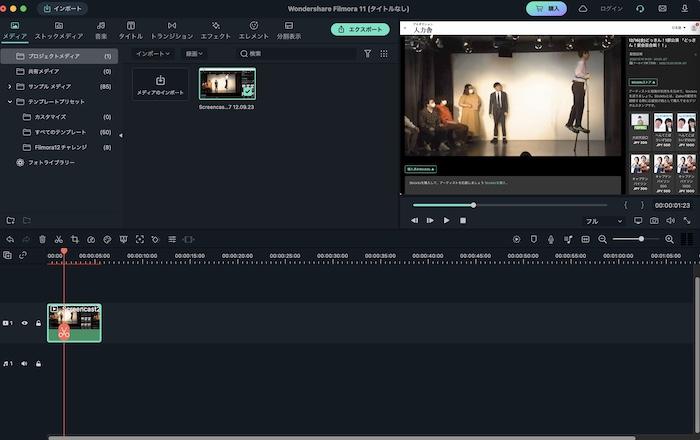Click the audio equalizer adjust icon
Viewport: 700px width, 440px height.
point(172,240)
